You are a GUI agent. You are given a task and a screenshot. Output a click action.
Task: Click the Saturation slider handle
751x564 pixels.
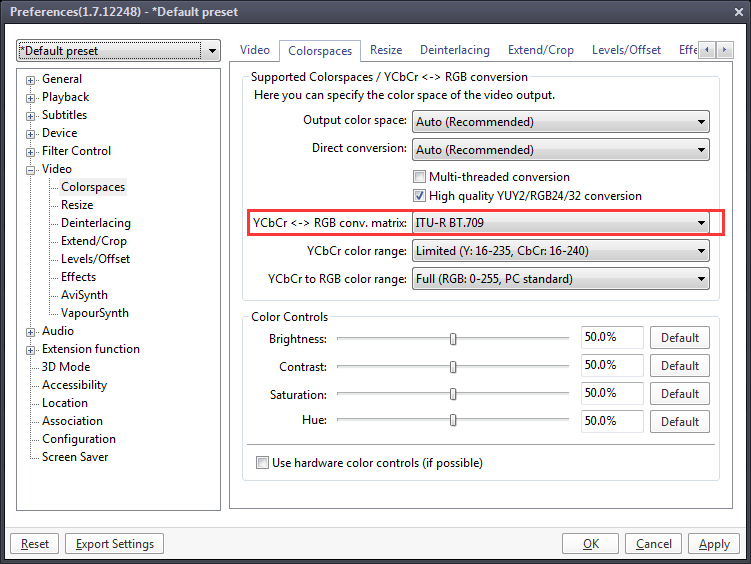[x=453, y=394]
